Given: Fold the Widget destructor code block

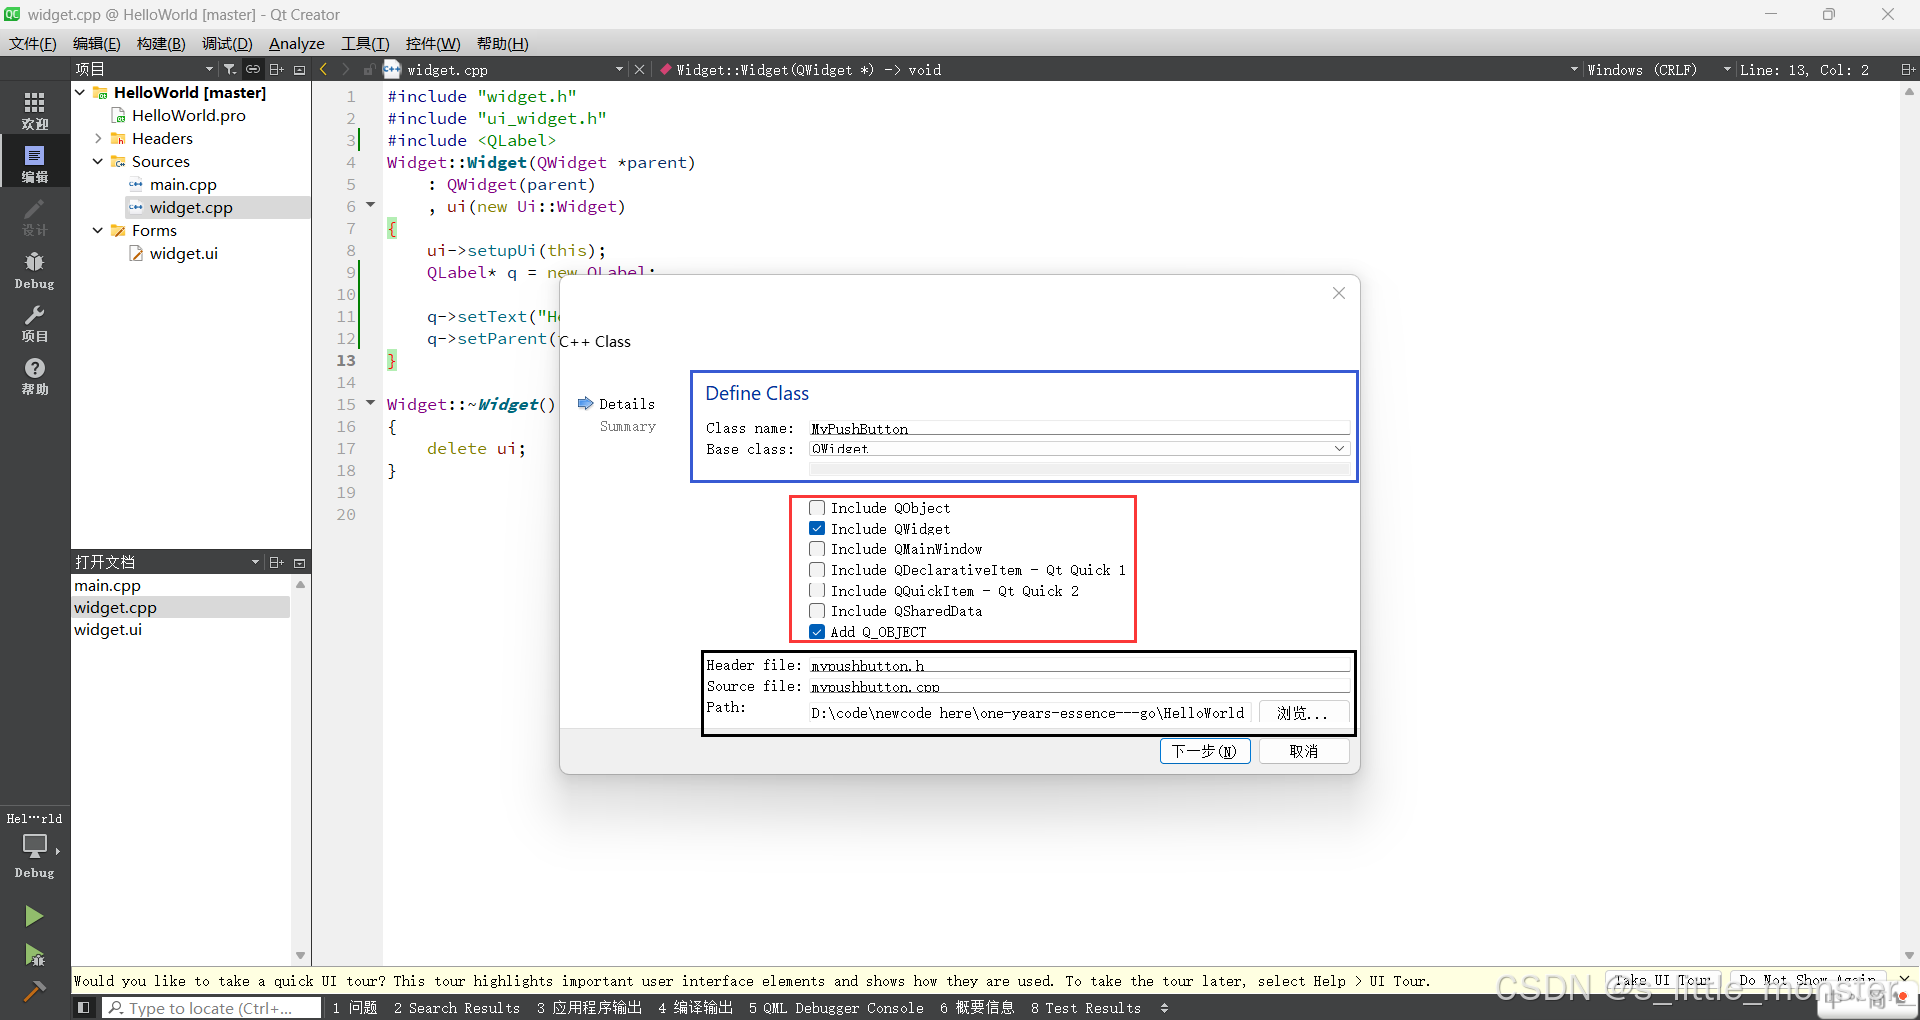Looking at the screenshot, I should coord(370,403).
